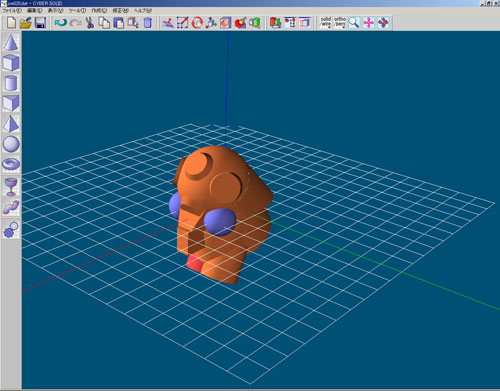Select the cylinder primitive tool
500x391 pixels.
click(x=11, y=83)
